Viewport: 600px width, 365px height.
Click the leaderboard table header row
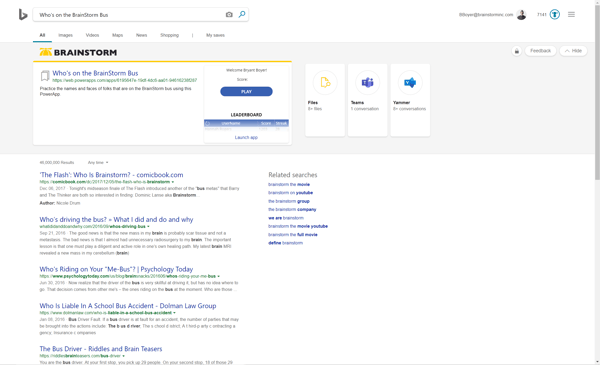(246, 123)
